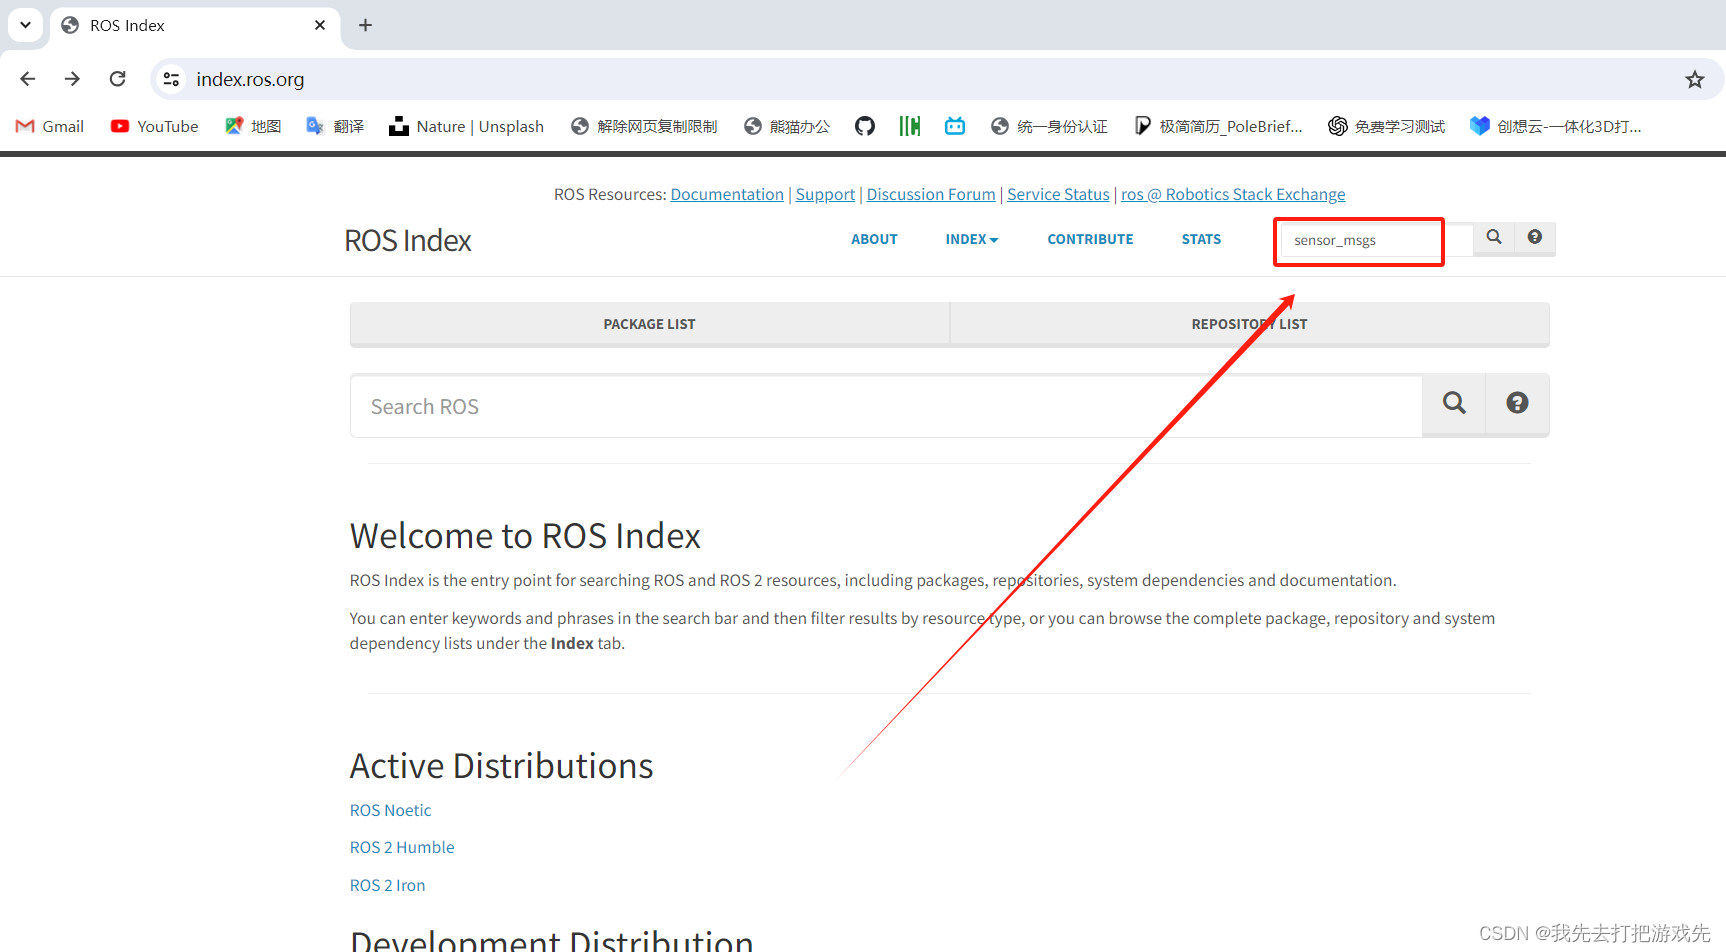Viewport: 1726px width, 952px height.
Task: Click the browser forward arrow
Action: click(72, 79)
